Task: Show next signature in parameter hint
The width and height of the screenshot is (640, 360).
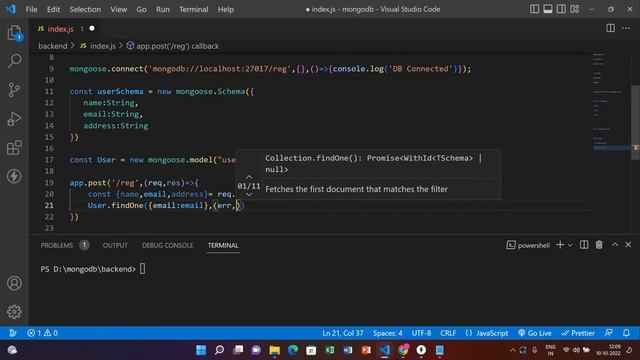Action: click(x=249, y=195)
